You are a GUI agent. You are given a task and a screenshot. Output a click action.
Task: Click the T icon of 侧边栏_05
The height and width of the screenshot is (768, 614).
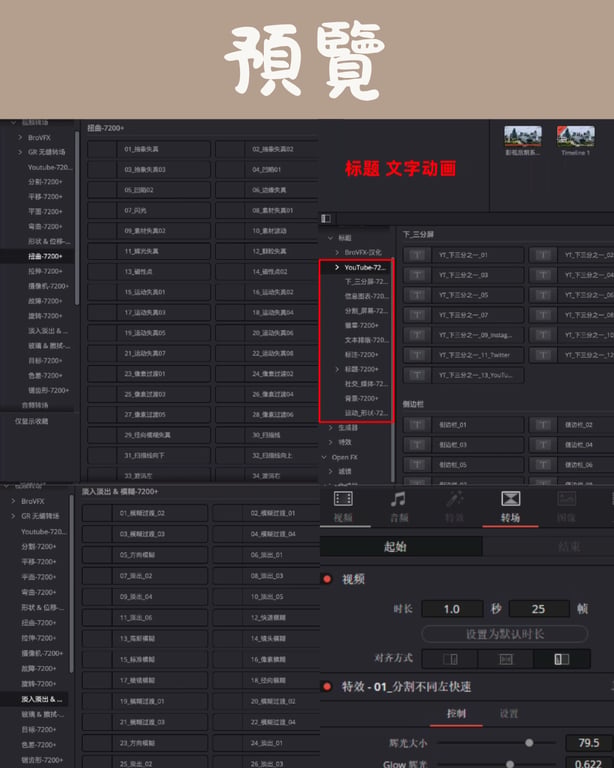(417, 464)
